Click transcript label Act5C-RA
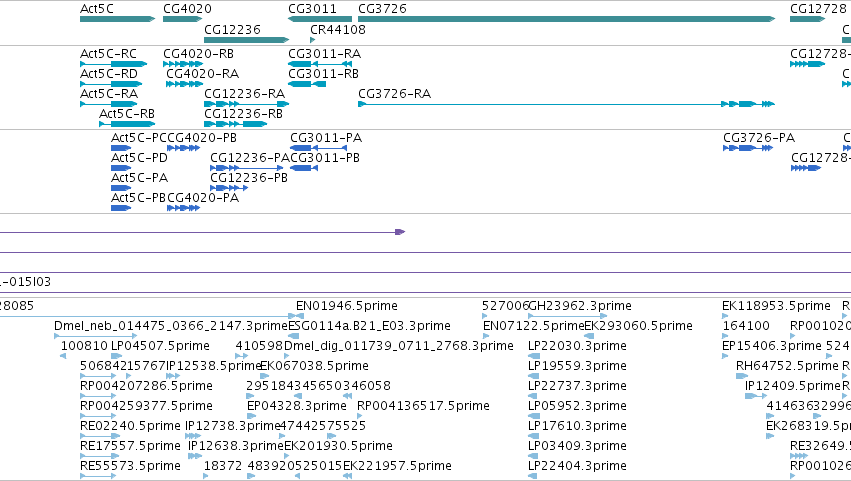The height and width of the screenshot is (481, 851). coord(109,94)
